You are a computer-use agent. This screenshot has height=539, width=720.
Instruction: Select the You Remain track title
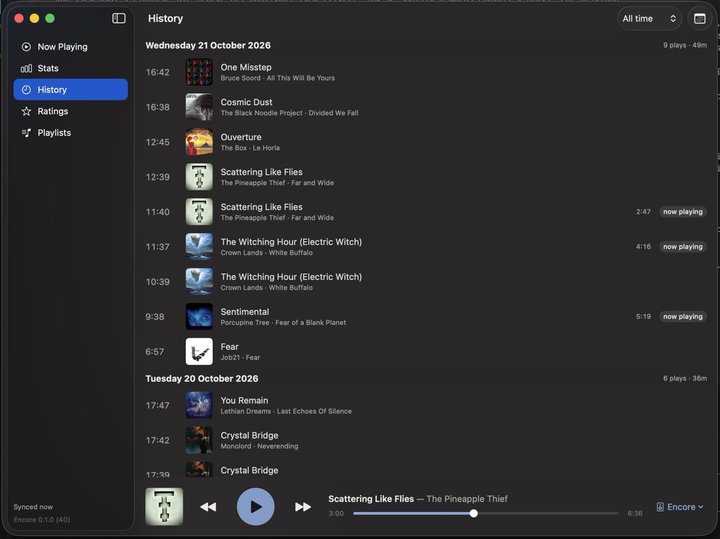pos(244,400)
